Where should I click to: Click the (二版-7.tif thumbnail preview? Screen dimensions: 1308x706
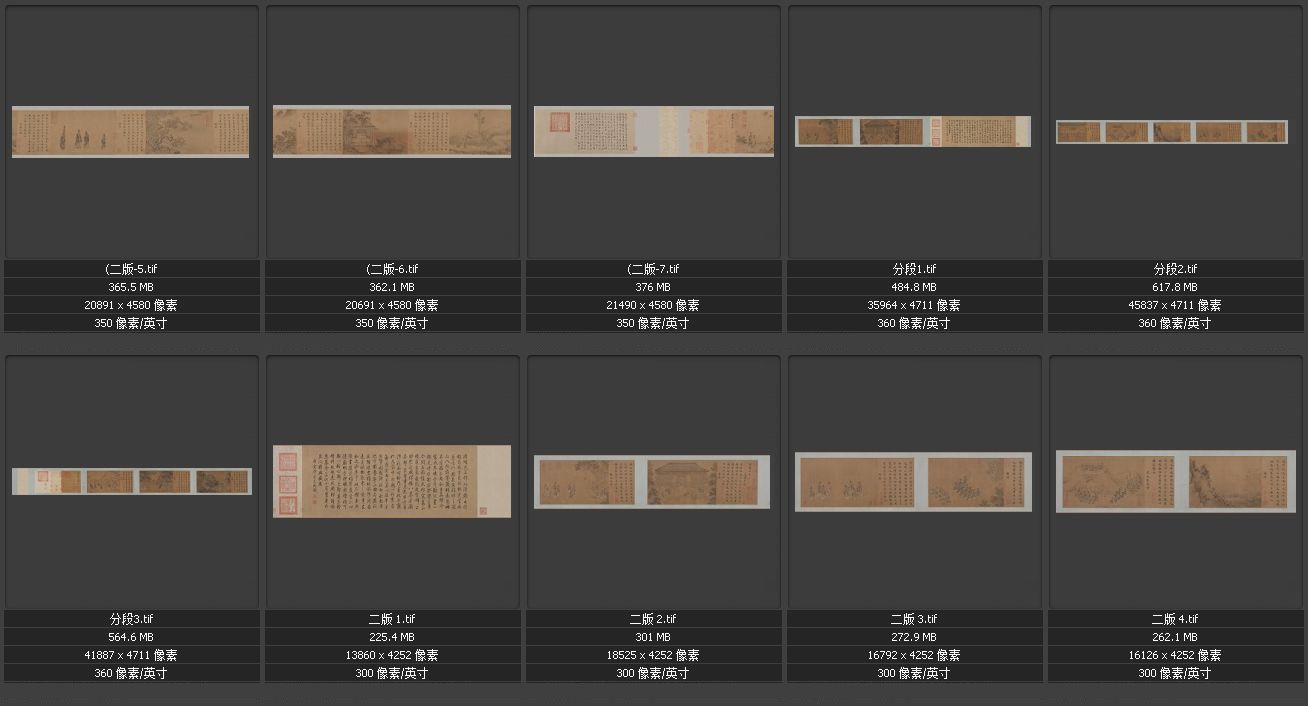click(654, 131)
